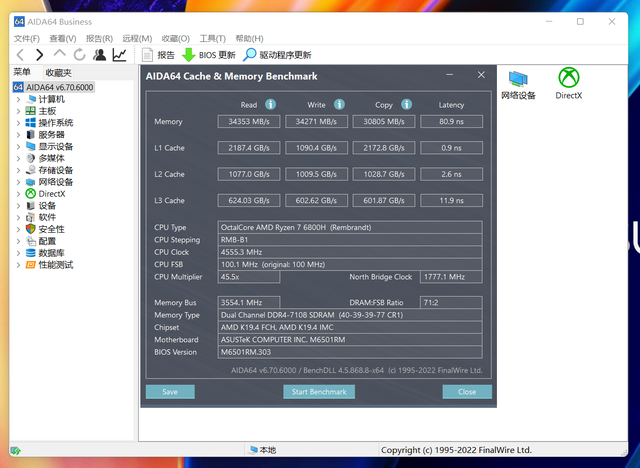Click the user profile toolbar icon
640x468 pixels.
100,55
